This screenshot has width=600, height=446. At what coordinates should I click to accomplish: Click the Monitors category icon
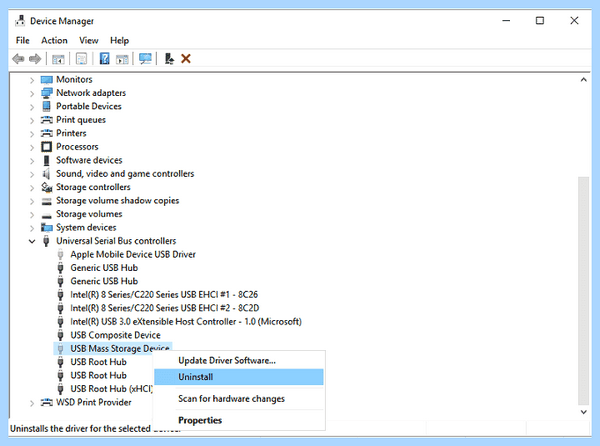[47, 80]
